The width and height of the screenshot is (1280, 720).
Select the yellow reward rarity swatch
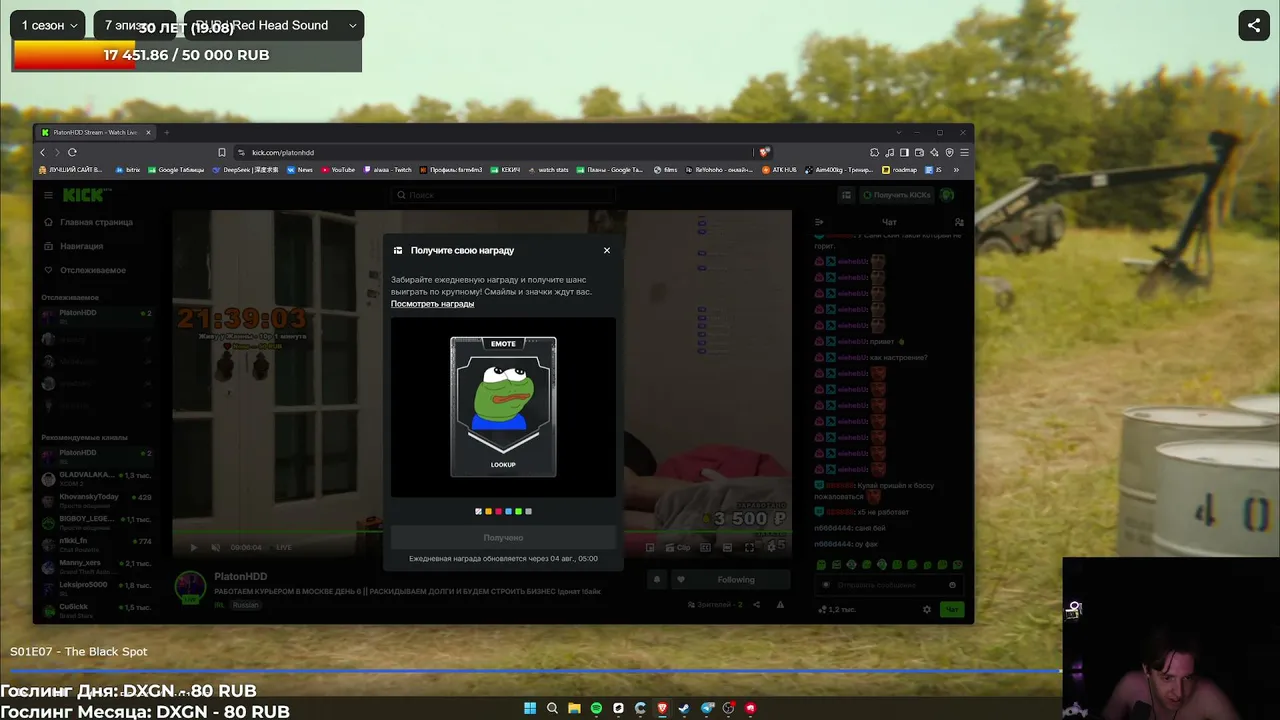click(x=488, y=511)
